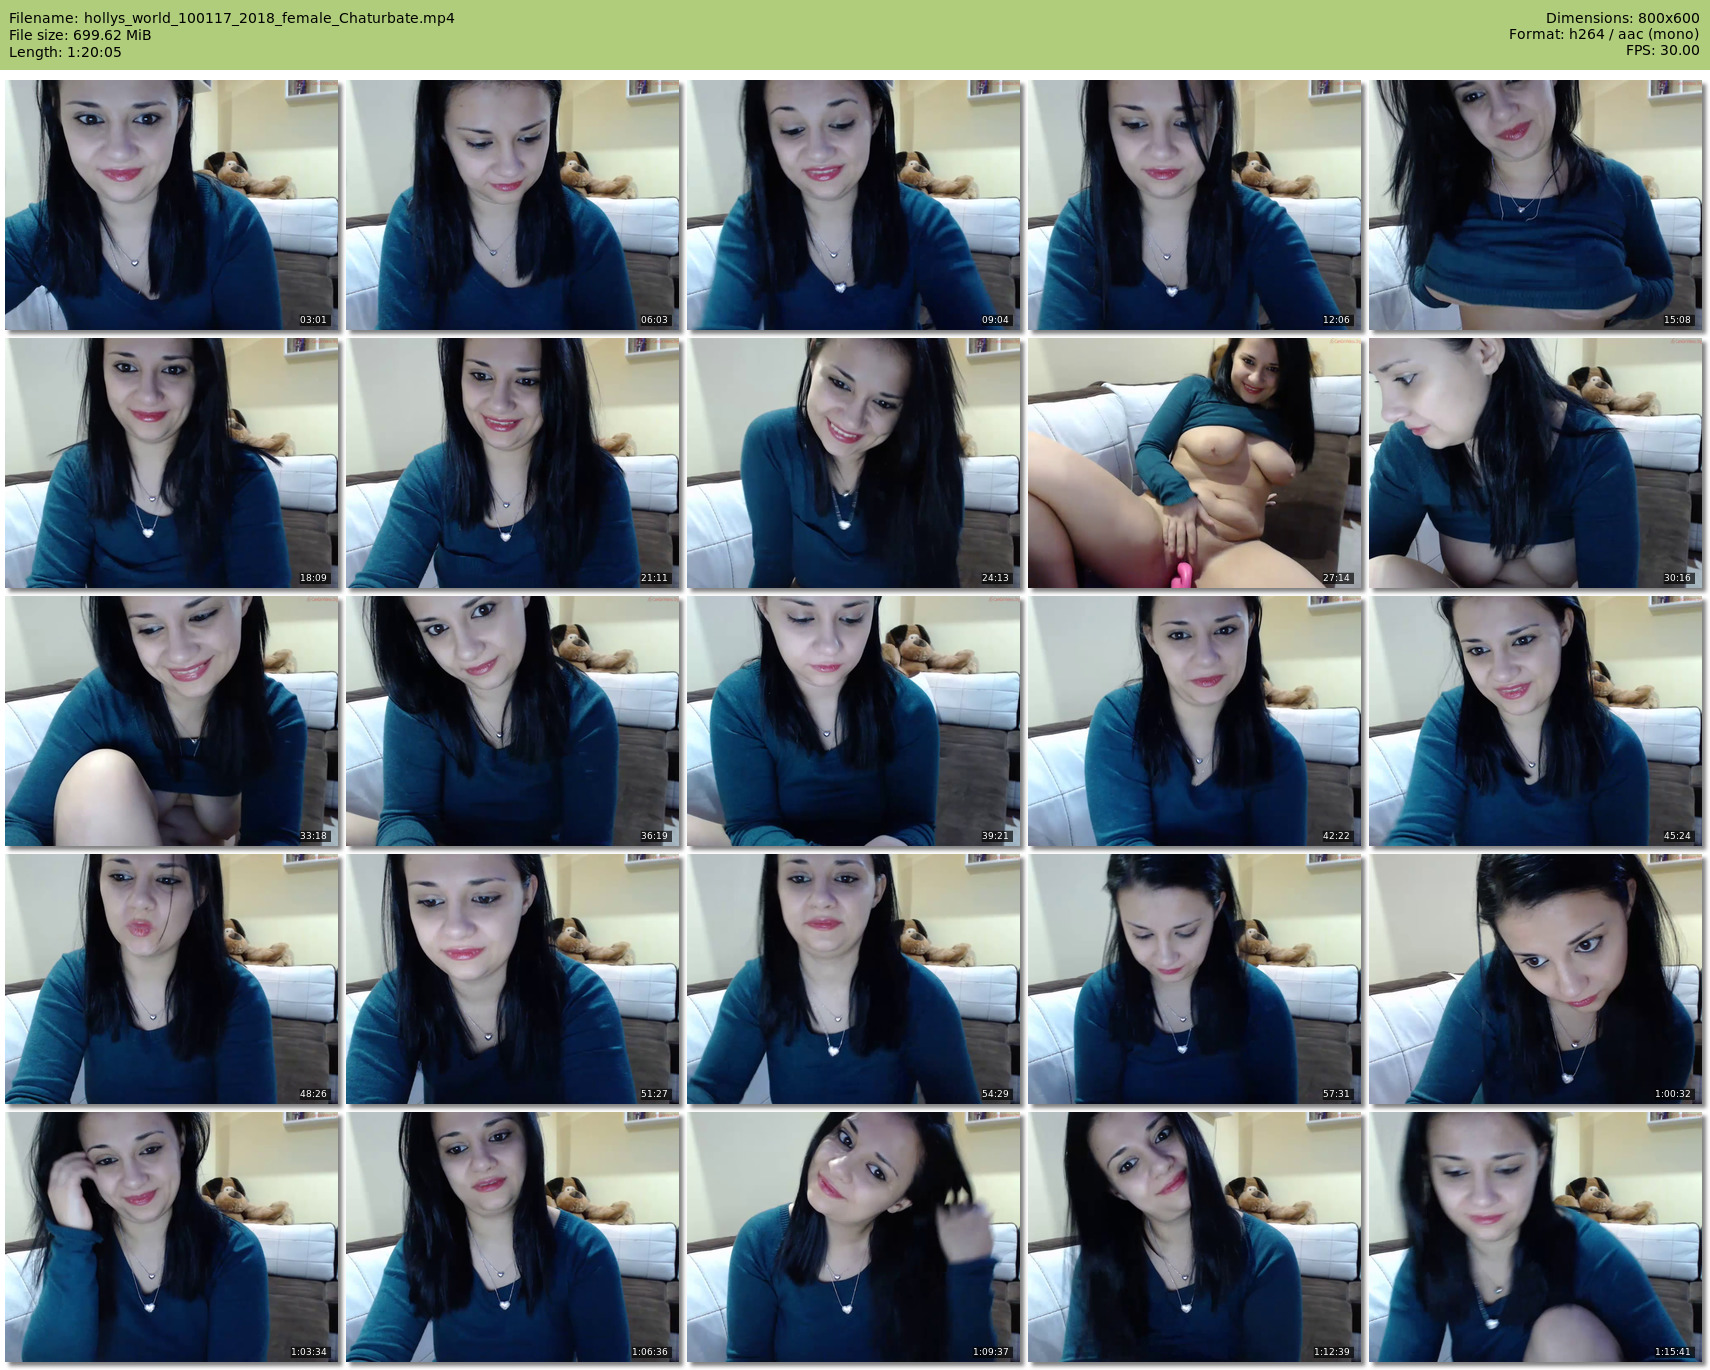Select the frame marked 54:29
Viewport: 1710px width, 1370px height.
tap(854, 979)
